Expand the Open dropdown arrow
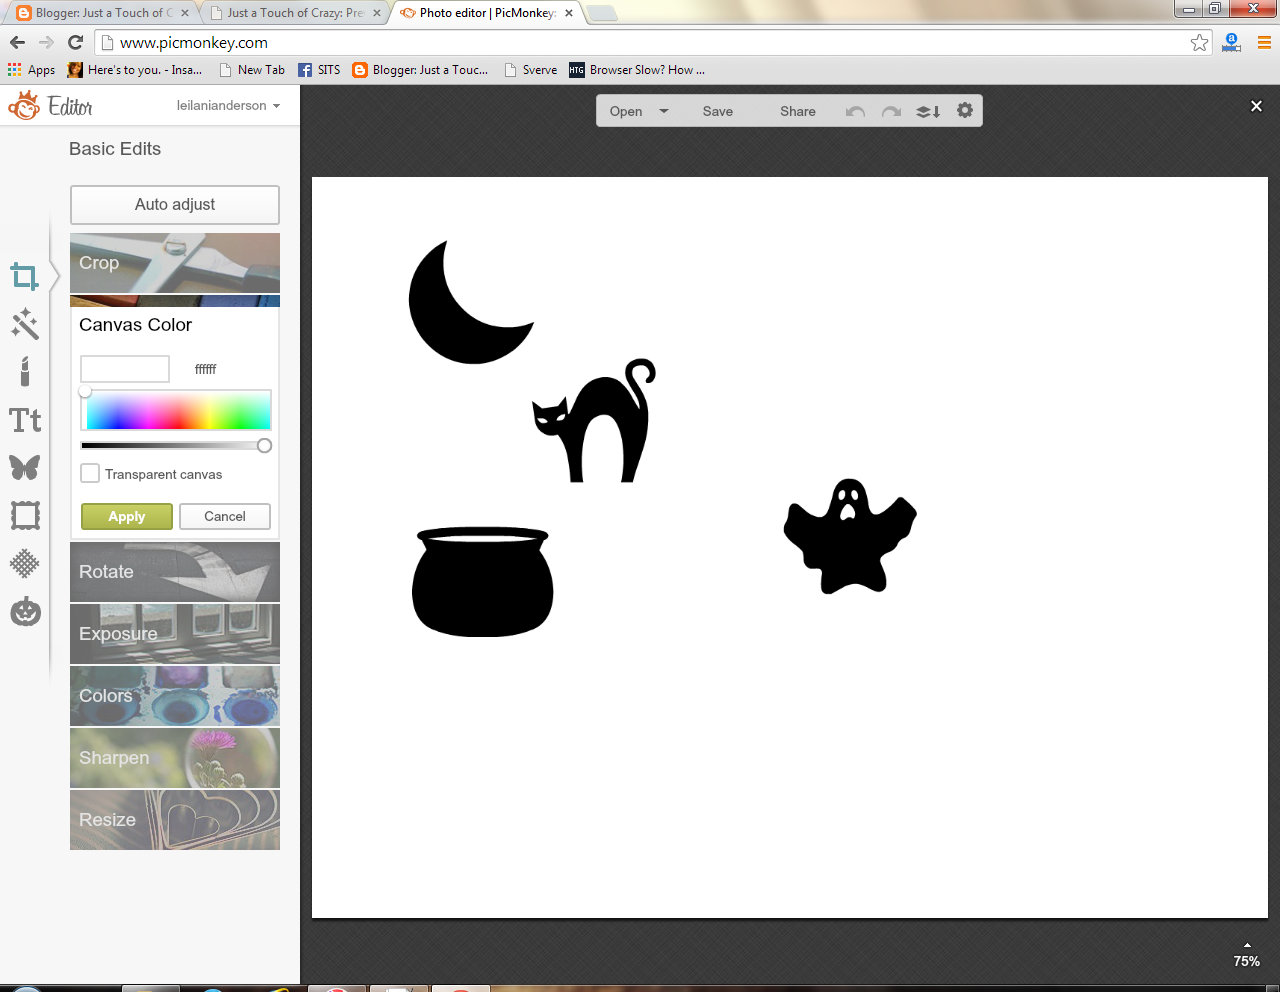The height and width of the screenshot is (992, 1280). click(664, 111)
